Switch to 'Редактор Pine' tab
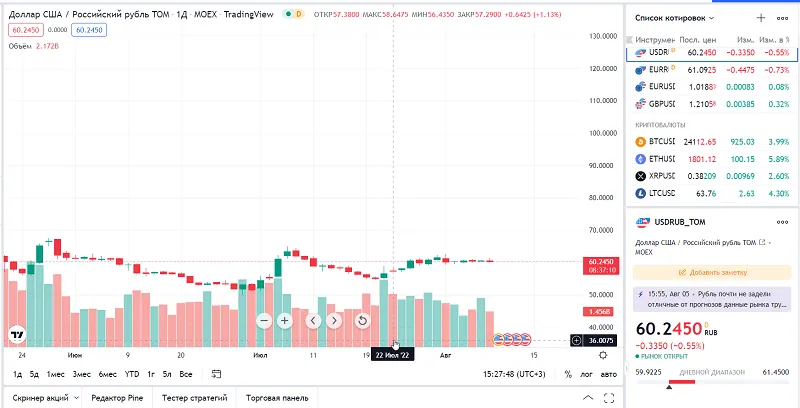The width and height of the screenshot is (800, 408). point(117,398)
